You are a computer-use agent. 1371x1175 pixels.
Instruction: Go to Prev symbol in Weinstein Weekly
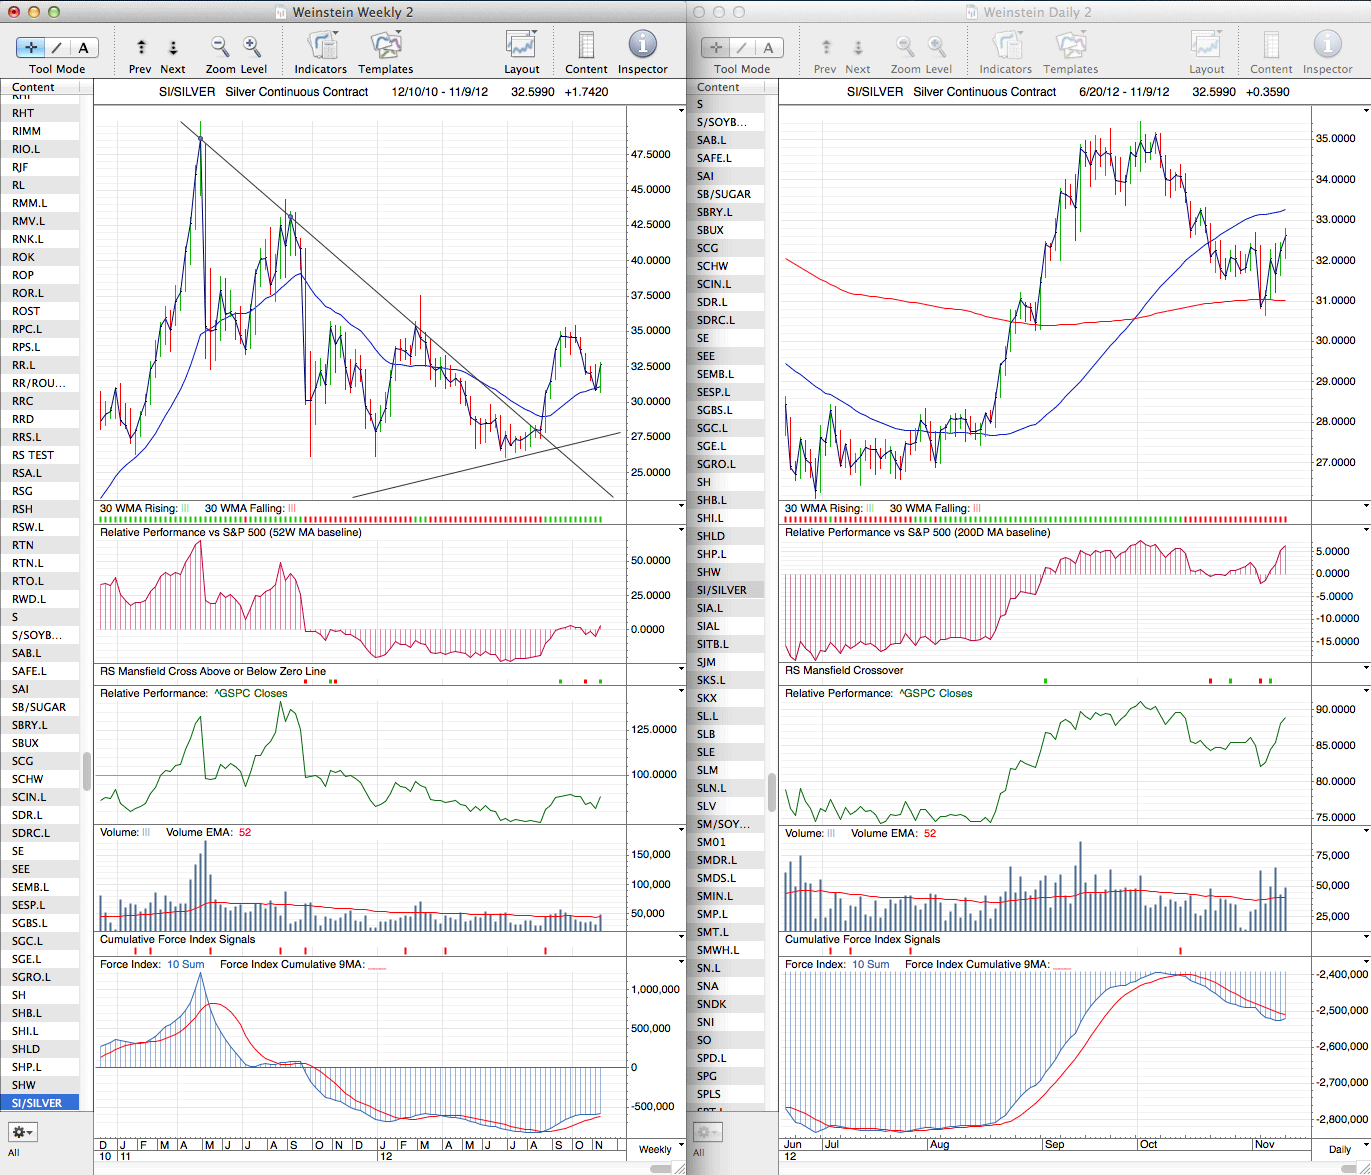(141, 47)
